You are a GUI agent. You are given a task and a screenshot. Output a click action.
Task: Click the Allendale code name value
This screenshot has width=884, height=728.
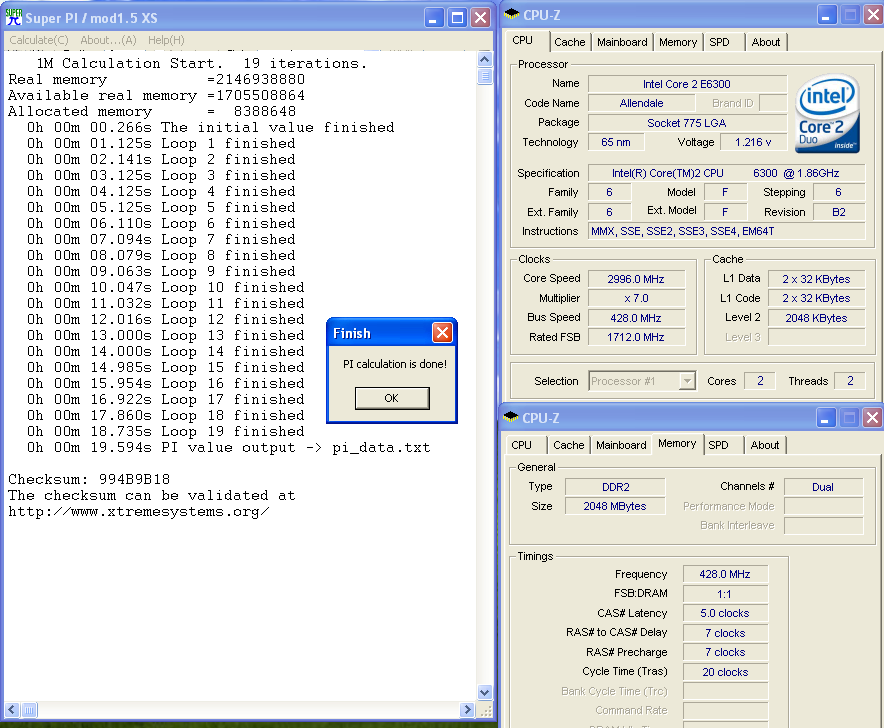(x=642, y=103)
